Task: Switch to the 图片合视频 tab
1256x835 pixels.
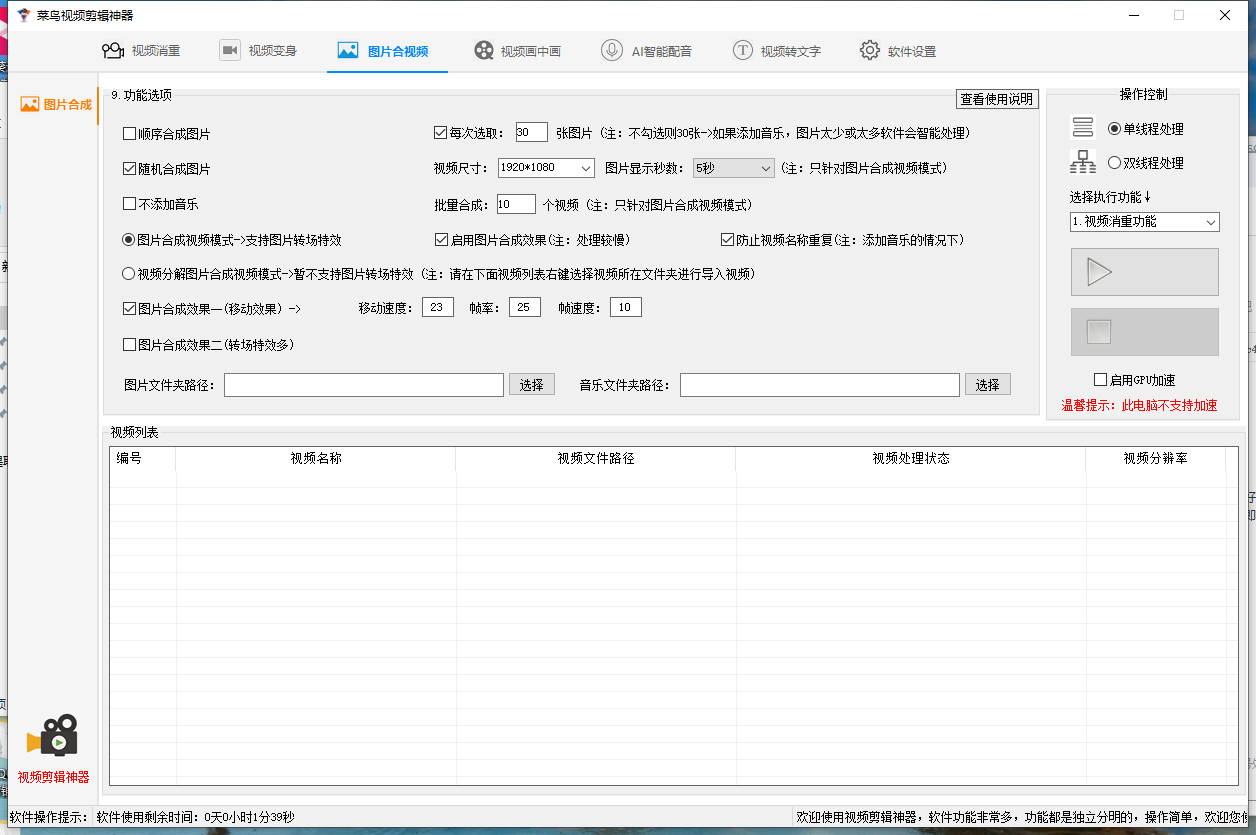Action: coord(387,51)
